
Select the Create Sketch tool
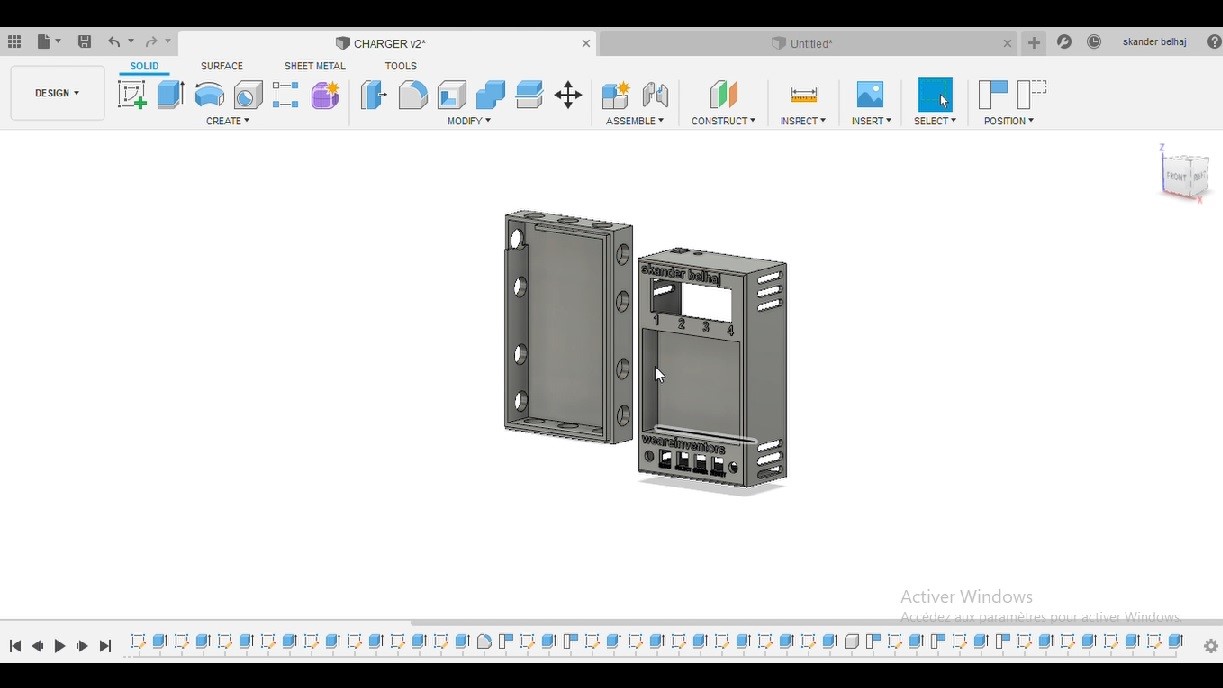click(132, 95)
